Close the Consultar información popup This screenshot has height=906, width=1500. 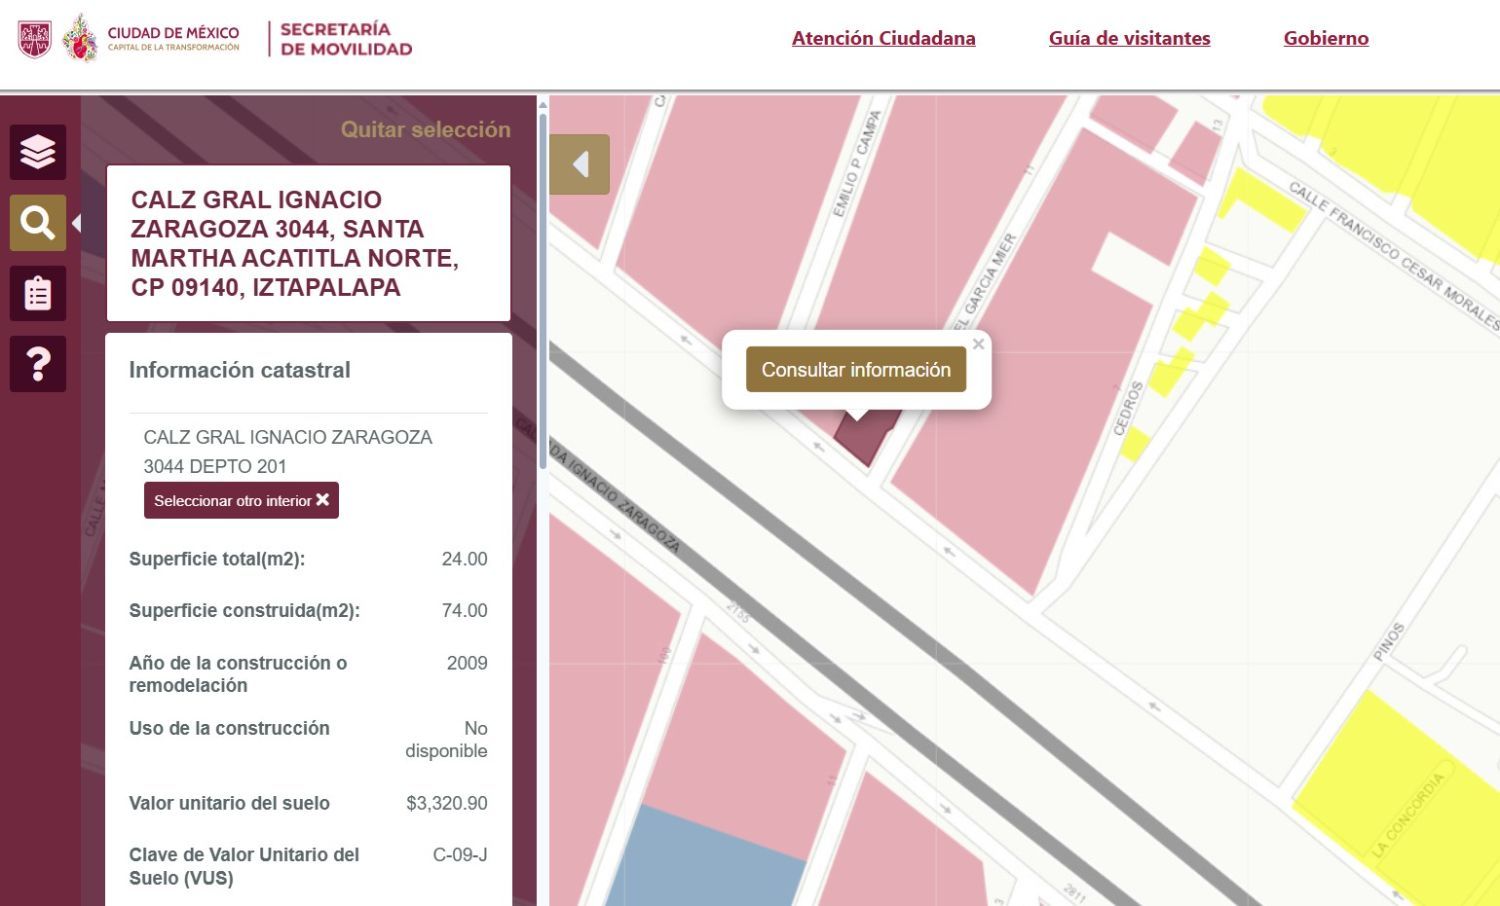pos(978,344)
